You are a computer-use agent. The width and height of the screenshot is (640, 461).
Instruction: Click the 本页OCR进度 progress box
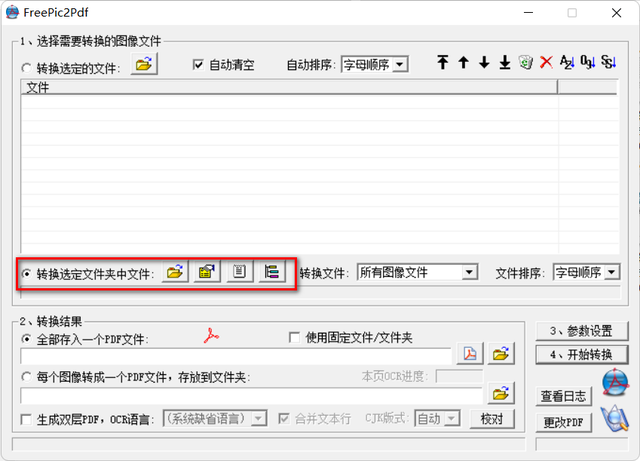point(459,376)
